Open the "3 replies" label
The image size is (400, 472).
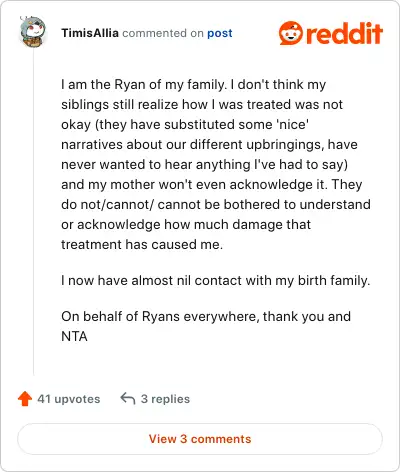coord(165,399)
